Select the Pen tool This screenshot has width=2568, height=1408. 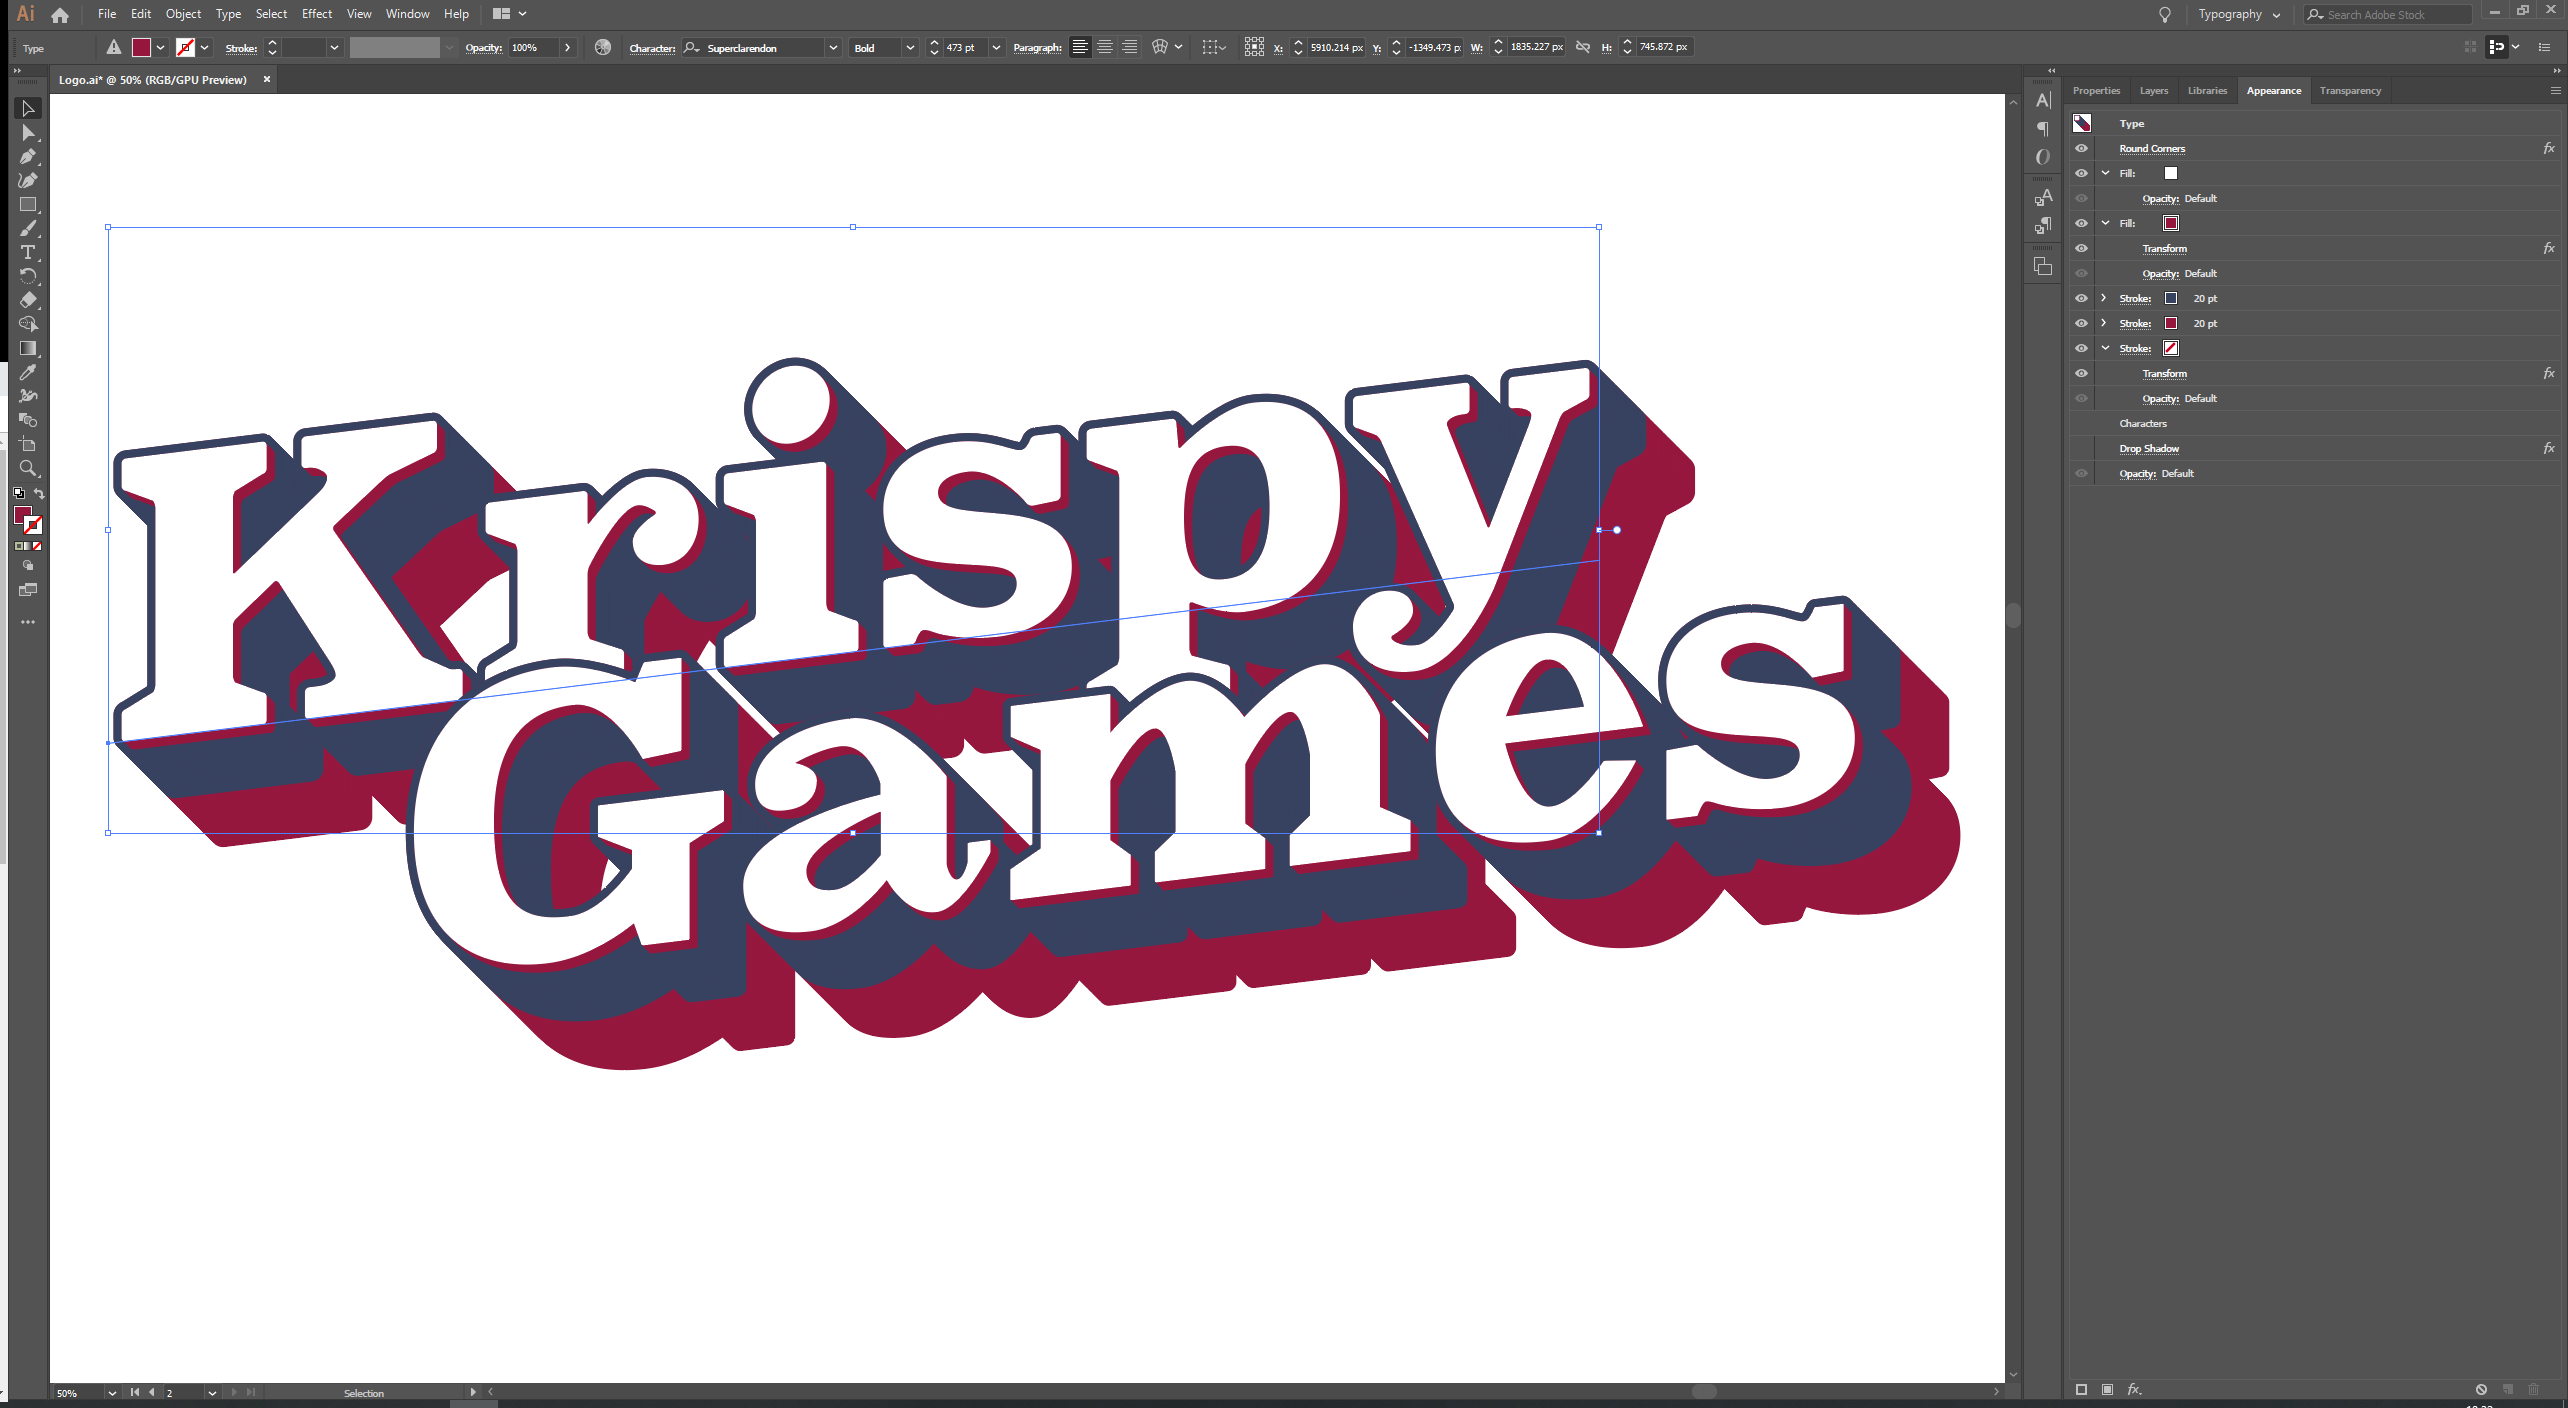click(28, 156)
